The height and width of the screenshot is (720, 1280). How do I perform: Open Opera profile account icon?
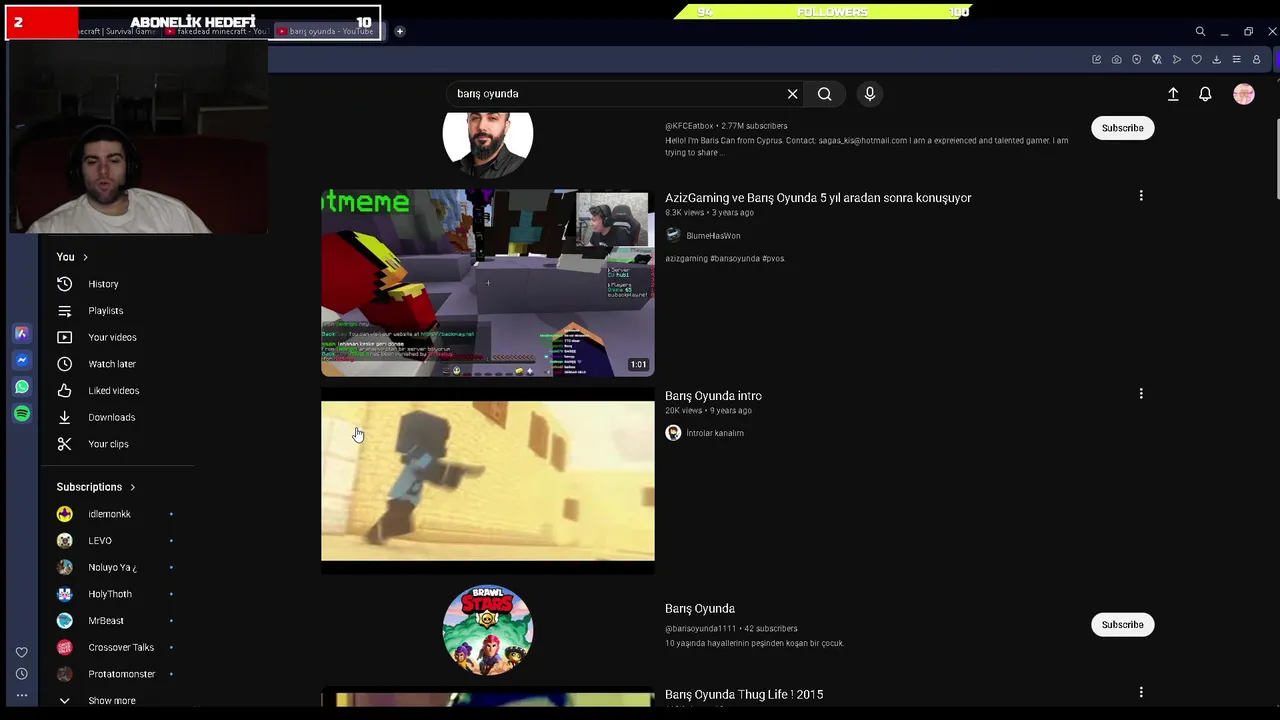[1256, 60]
